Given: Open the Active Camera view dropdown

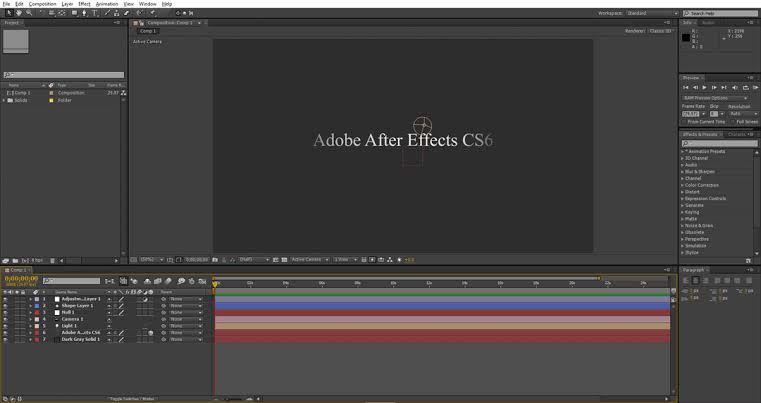Looking at the screenshot, I should tap(310, 260).
